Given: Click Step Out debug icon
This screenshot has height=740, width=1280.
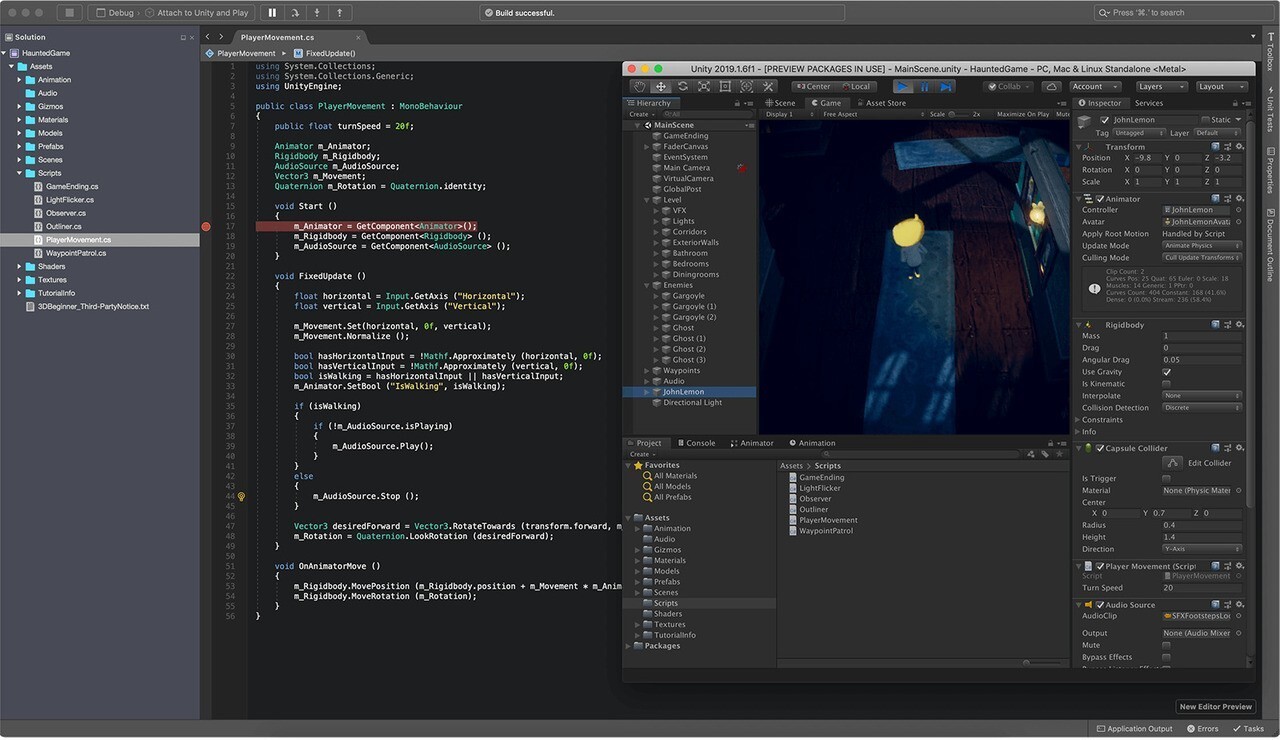Looking at the screenshot, I should click(340, 13).
